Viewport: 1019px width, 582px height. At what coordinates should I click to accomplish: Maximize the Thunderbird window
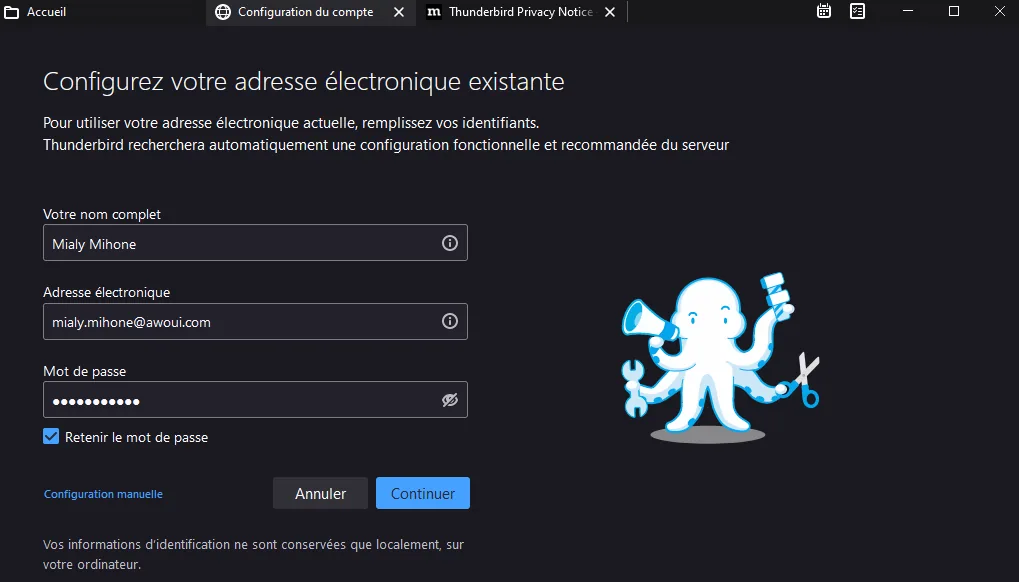953,11
